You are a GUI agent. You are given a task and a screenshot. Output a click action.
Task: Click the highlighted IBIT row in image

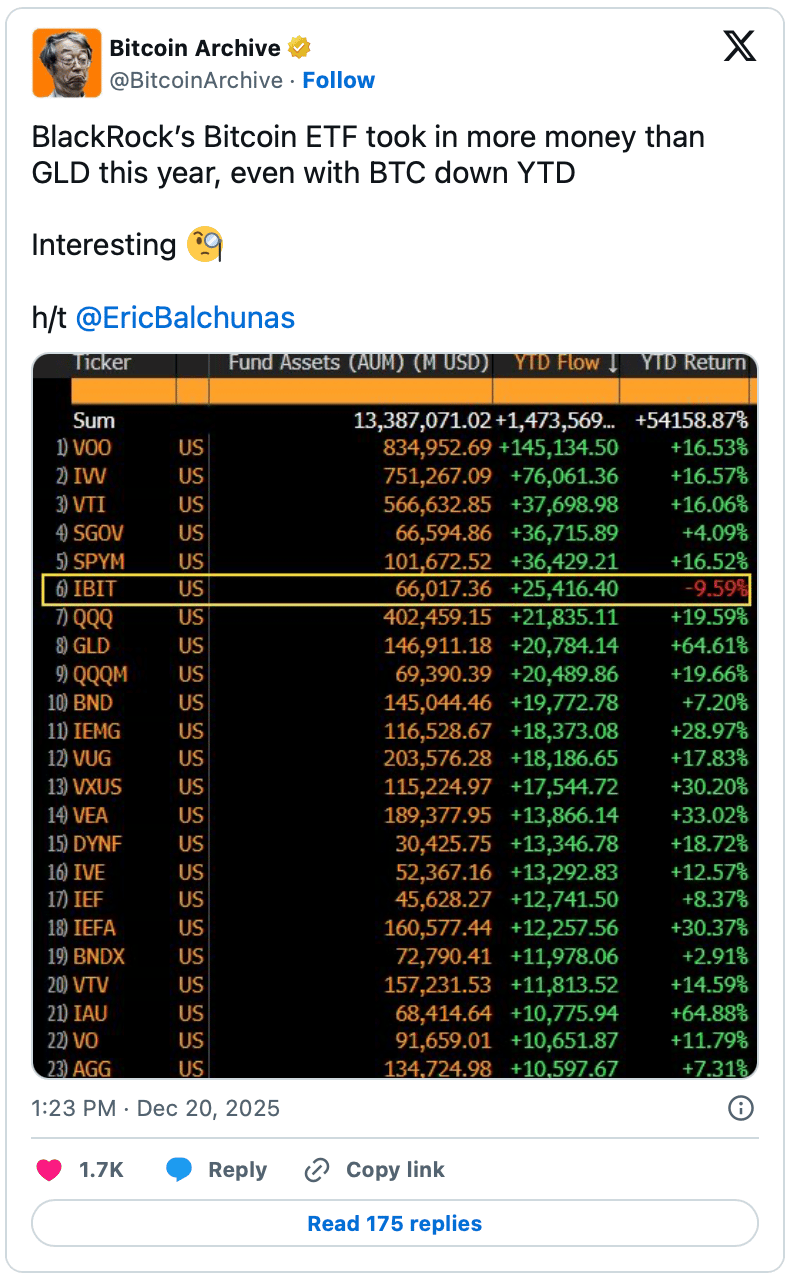pyautogui.click(x=395, y=590)
